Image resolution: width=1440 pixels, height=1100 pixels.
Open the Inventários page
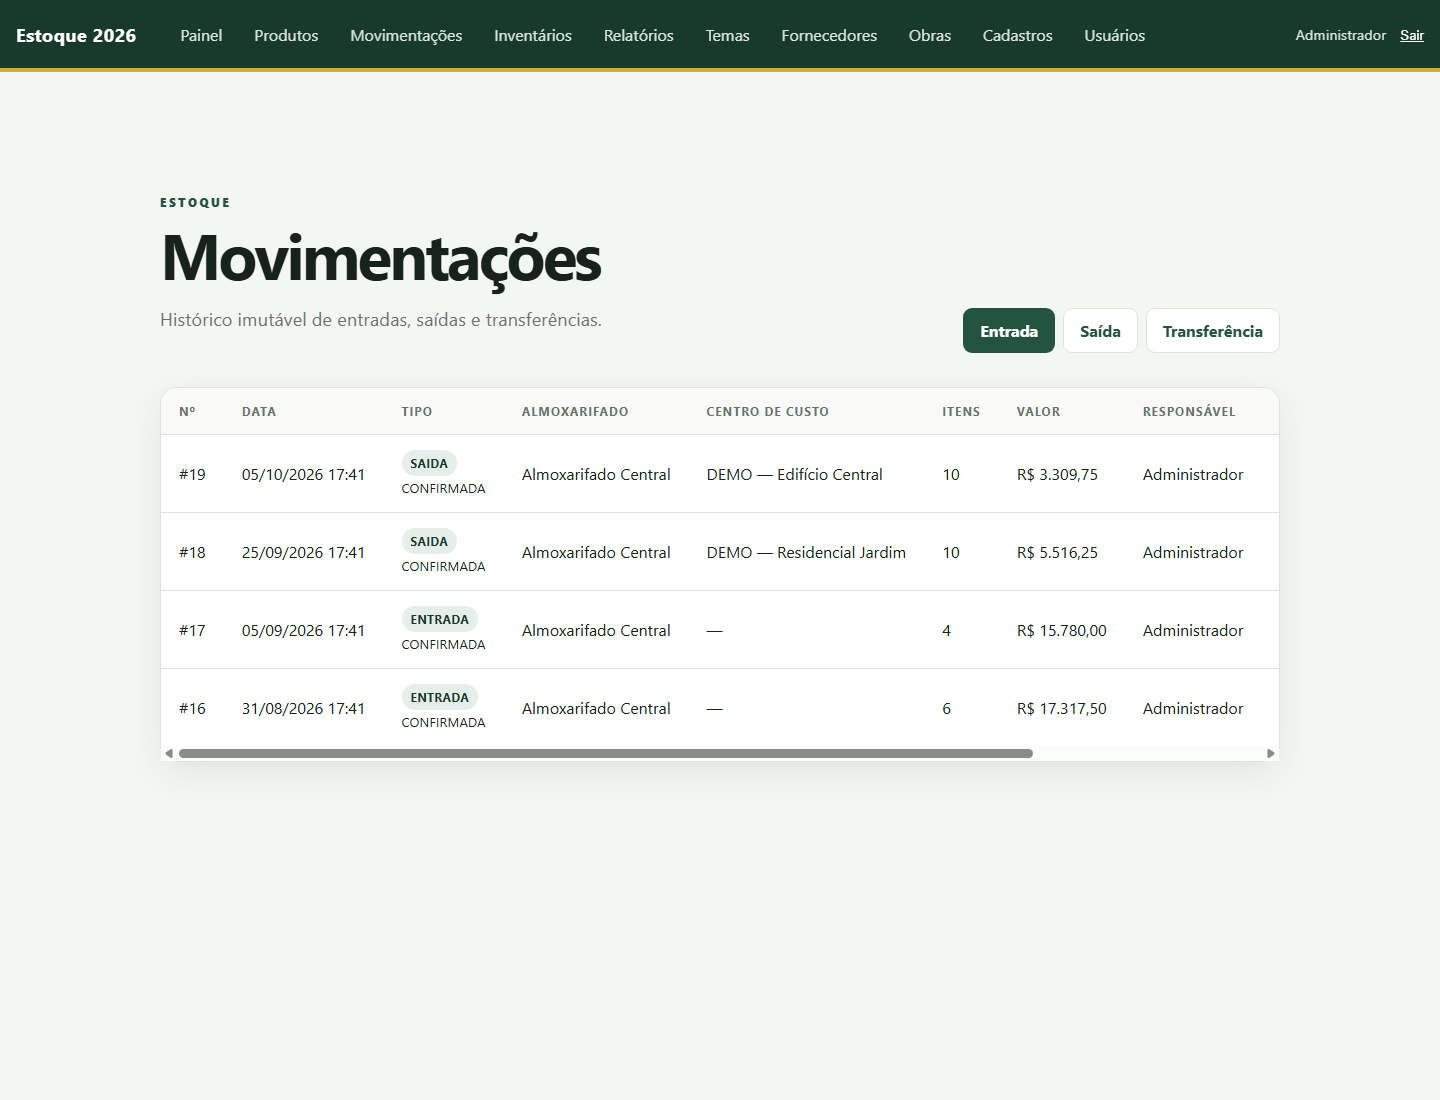[533, 35]
